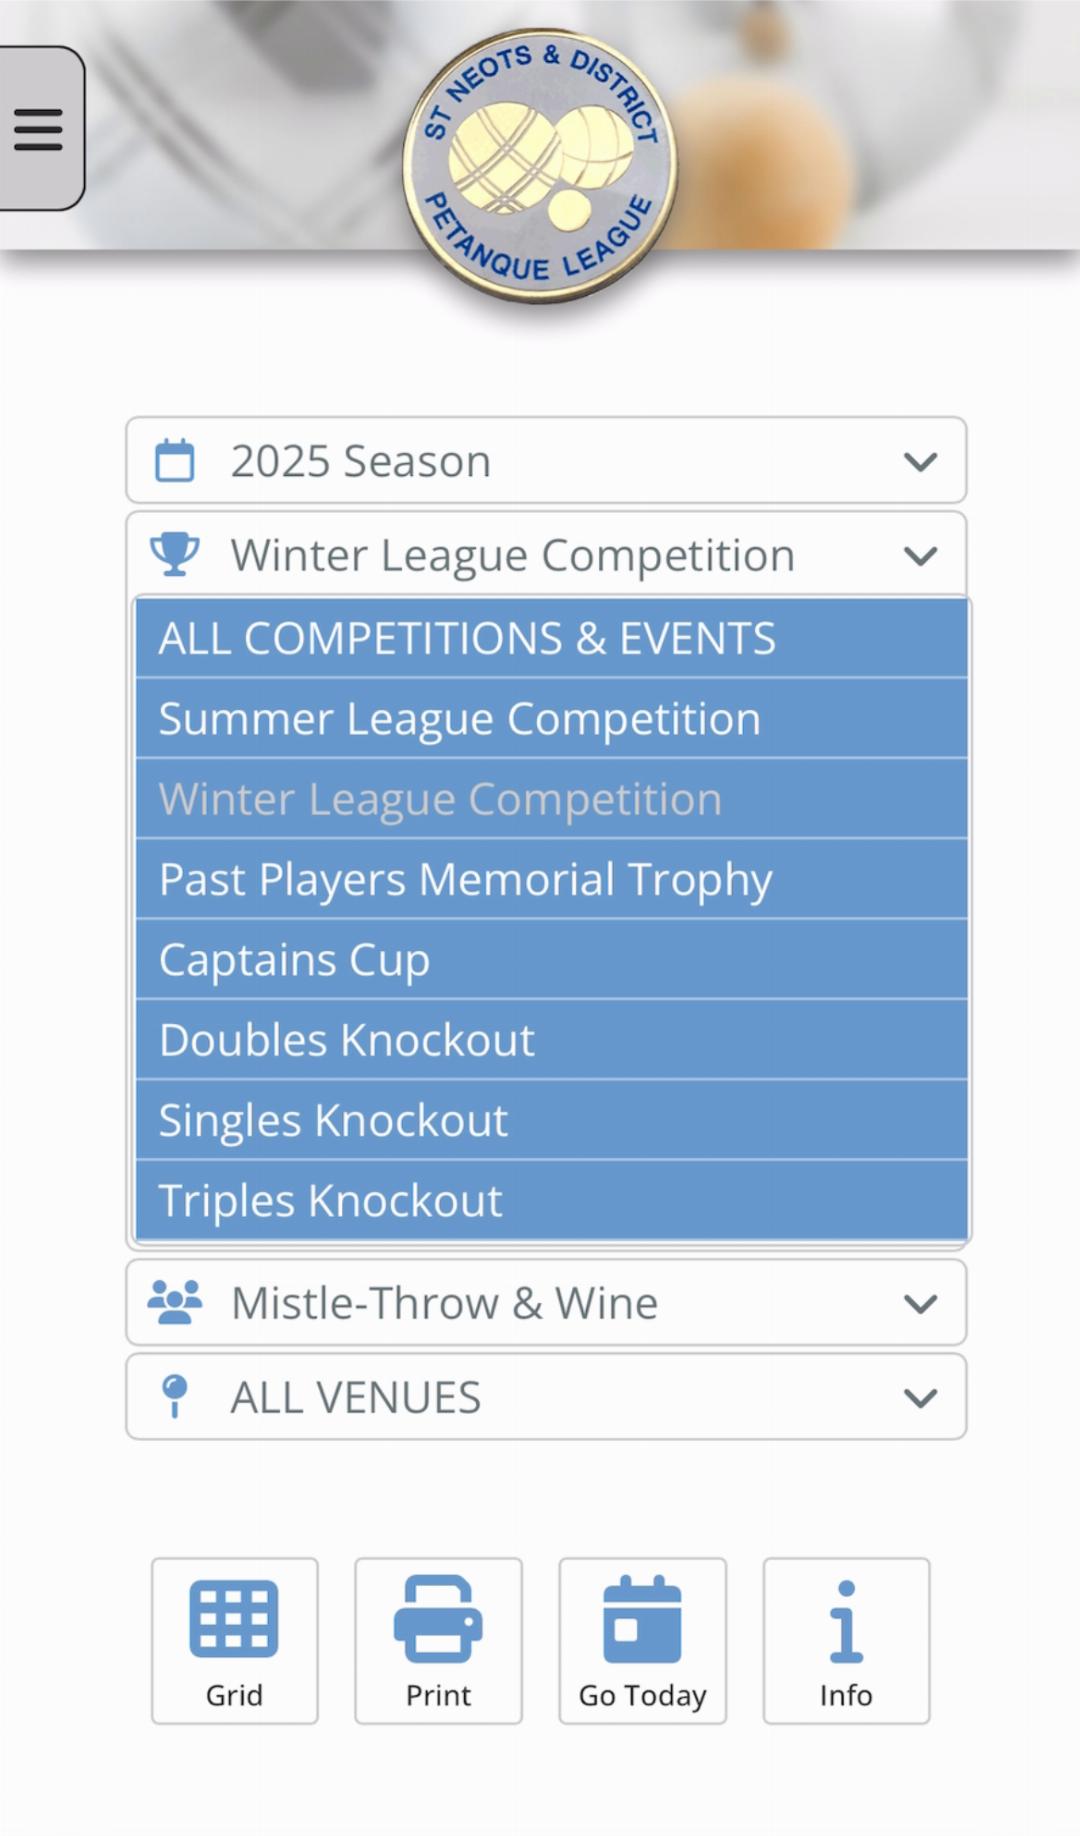Screen dimensions: 1080x1836
Task: Open the Info panel
Action: [846, 1640]
